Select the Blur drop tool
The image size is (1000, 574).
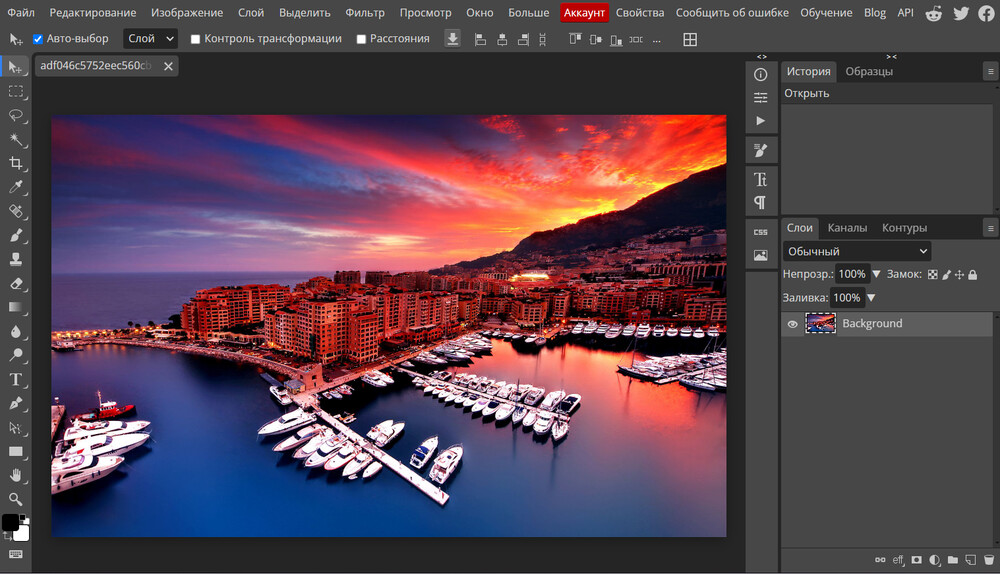tap(16, 331)
